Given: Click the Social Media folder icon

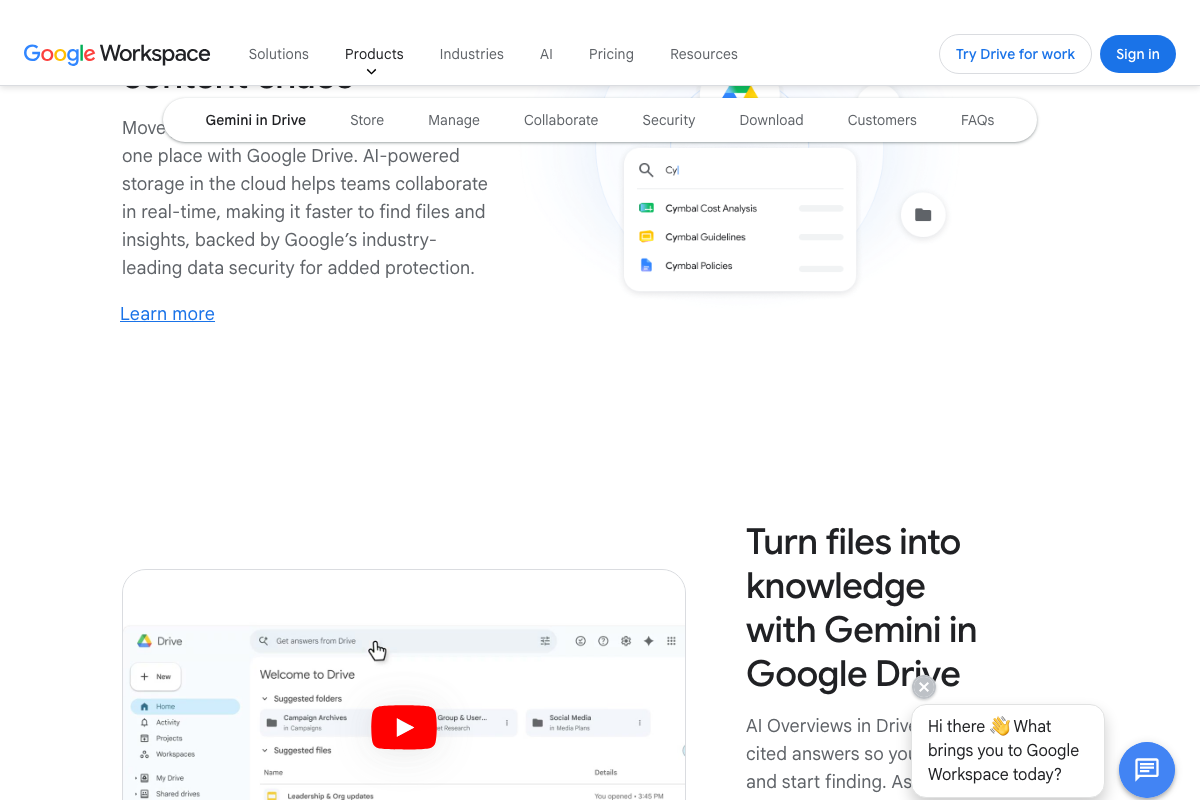Looking at the screenshot, I should pos(538,722).
